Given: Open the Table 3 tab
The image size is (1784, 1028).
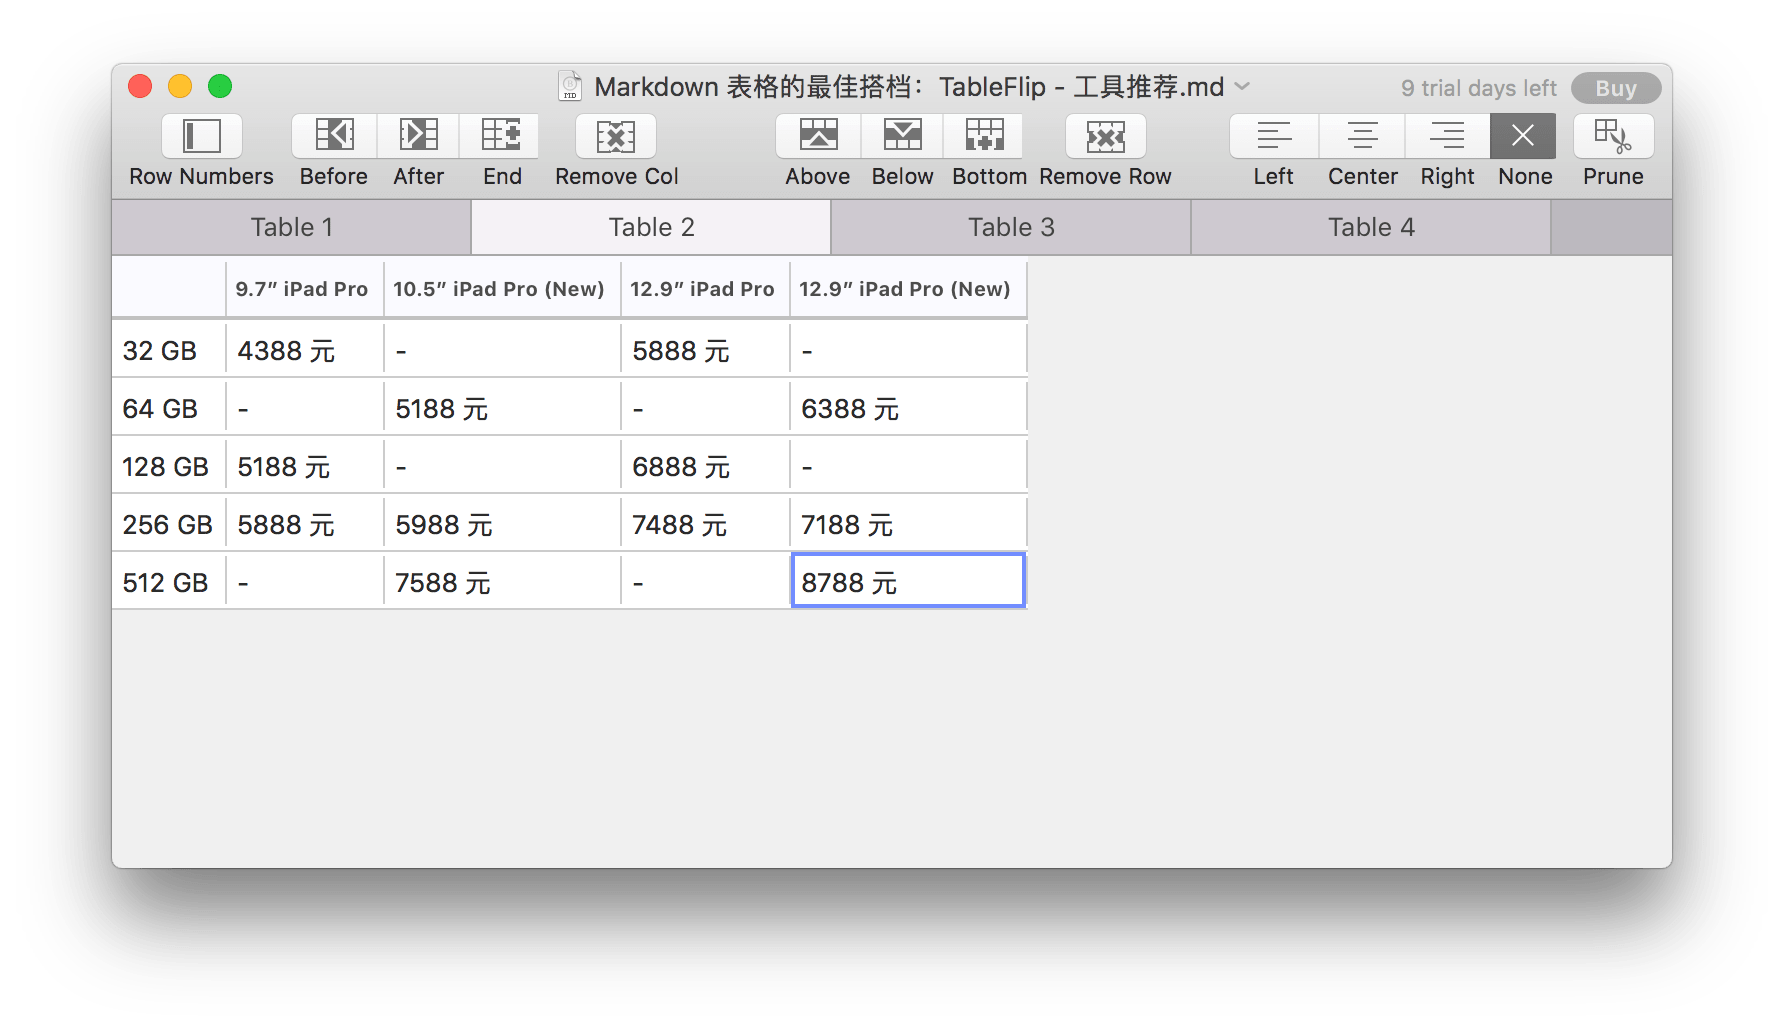Looking at the screenshot, I should coord(1011,227).
